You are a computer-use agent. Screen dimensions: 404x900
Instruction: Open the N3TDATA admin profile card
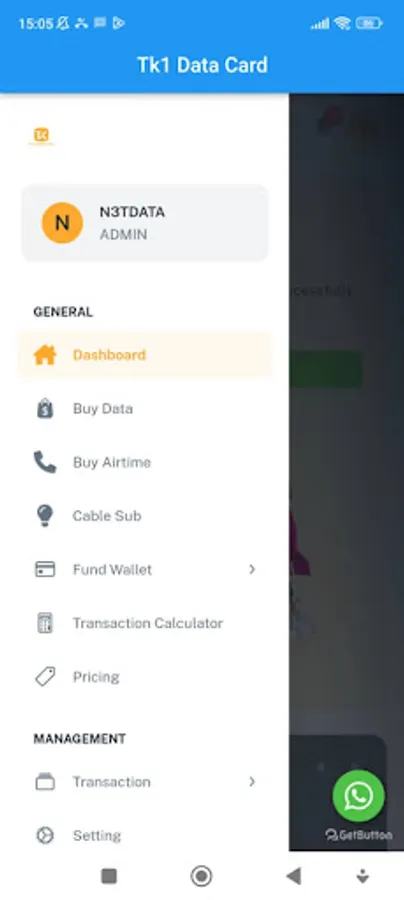[x=145, y=223]
